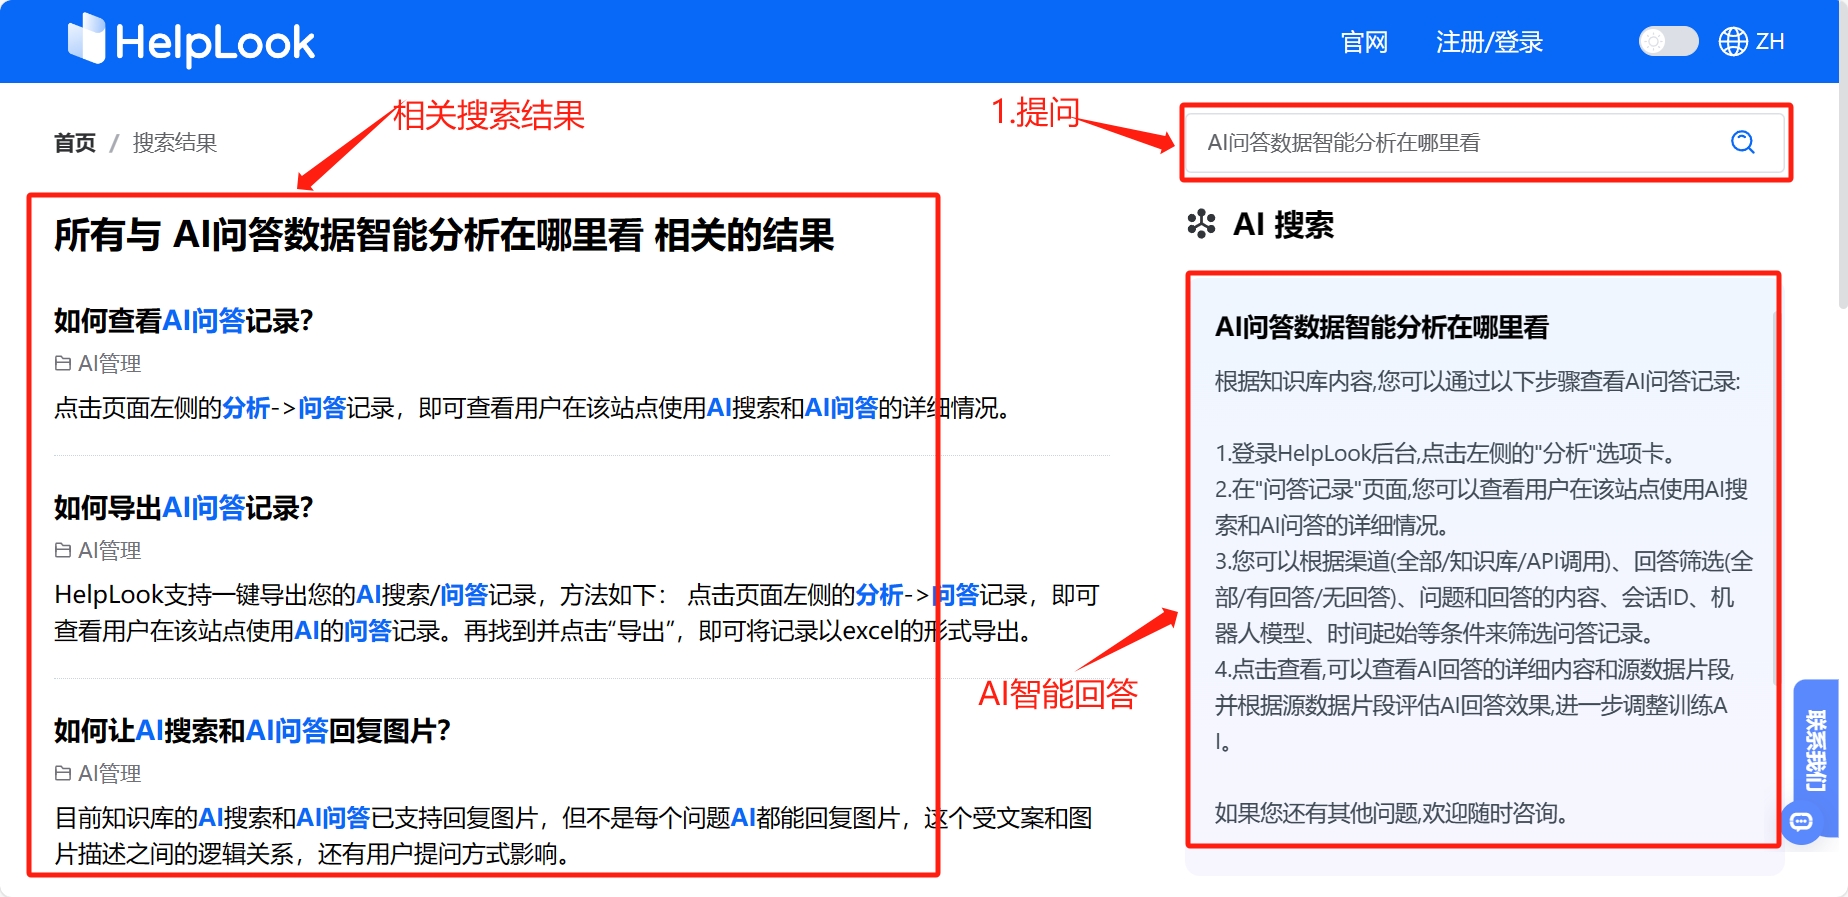Click the AI 搜索 sparkle icon

click(x=1201, y=224)
